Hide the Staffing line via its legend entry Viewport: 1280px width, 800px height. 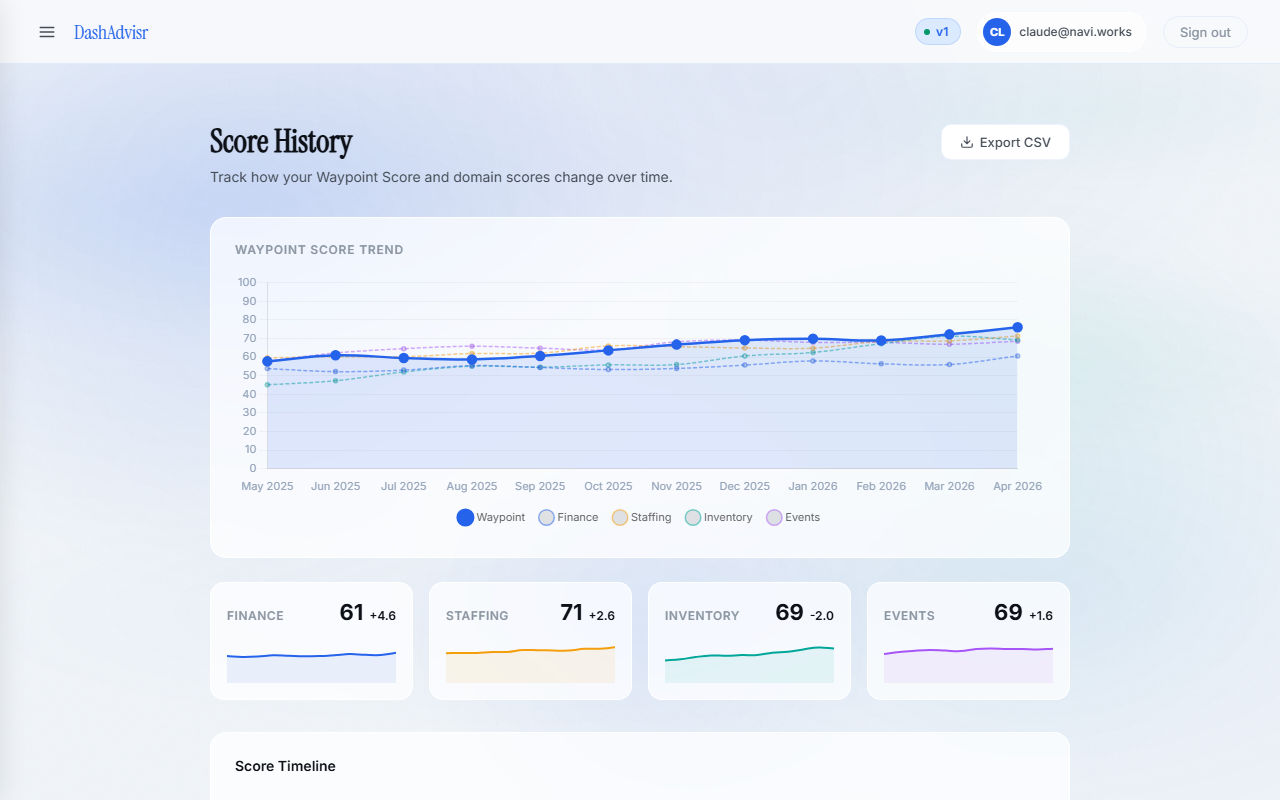(x=641, y=517)
